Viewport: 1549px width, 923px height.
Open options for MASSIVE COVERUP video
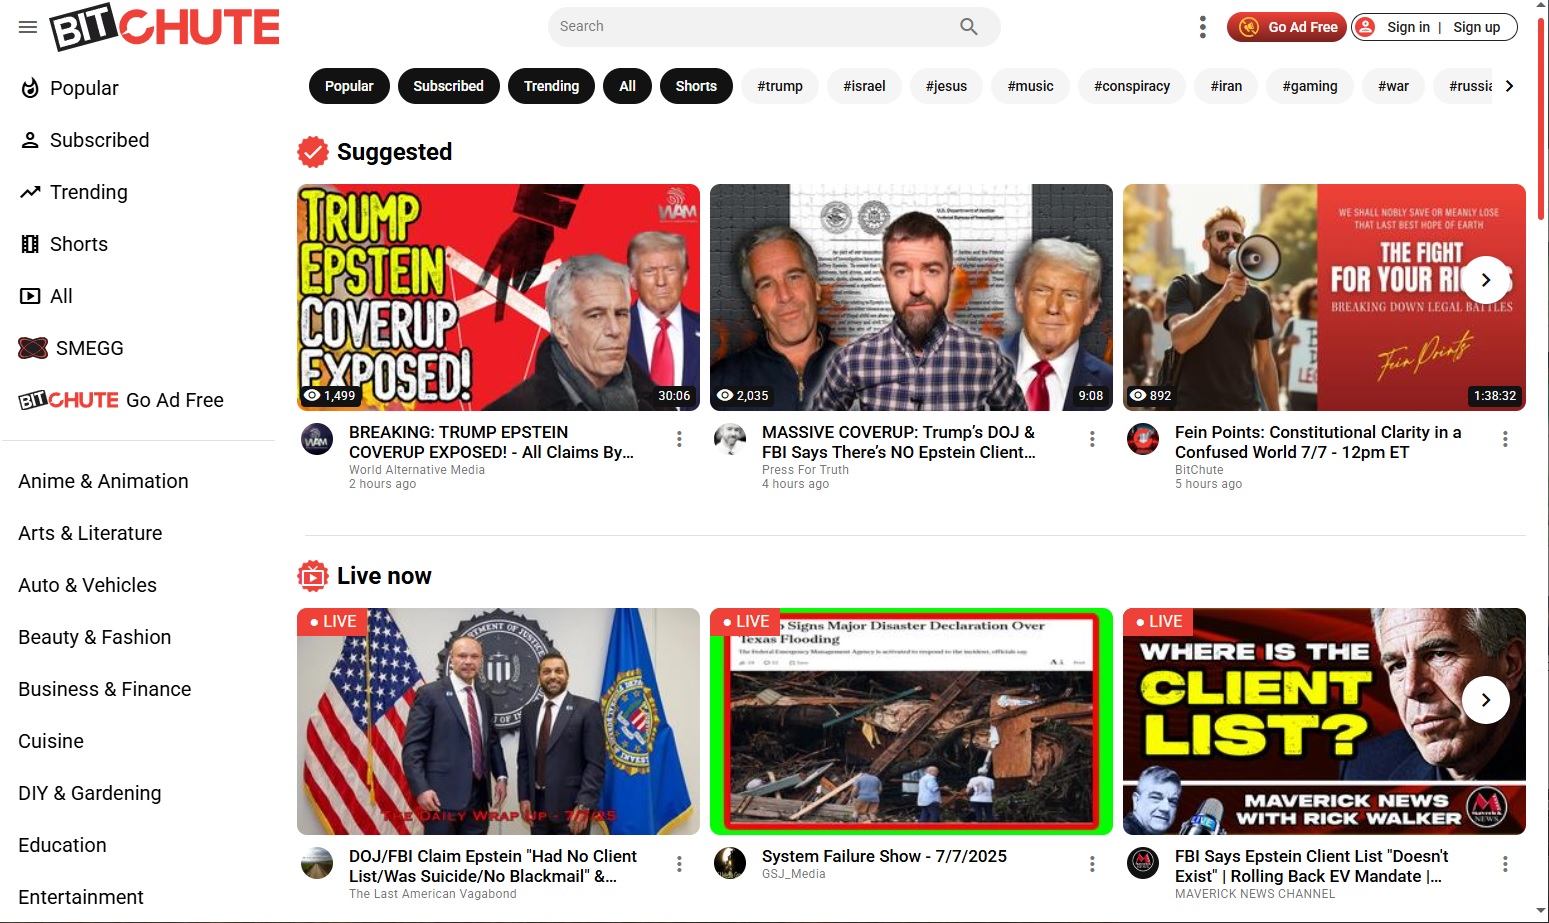[1092, 439]
